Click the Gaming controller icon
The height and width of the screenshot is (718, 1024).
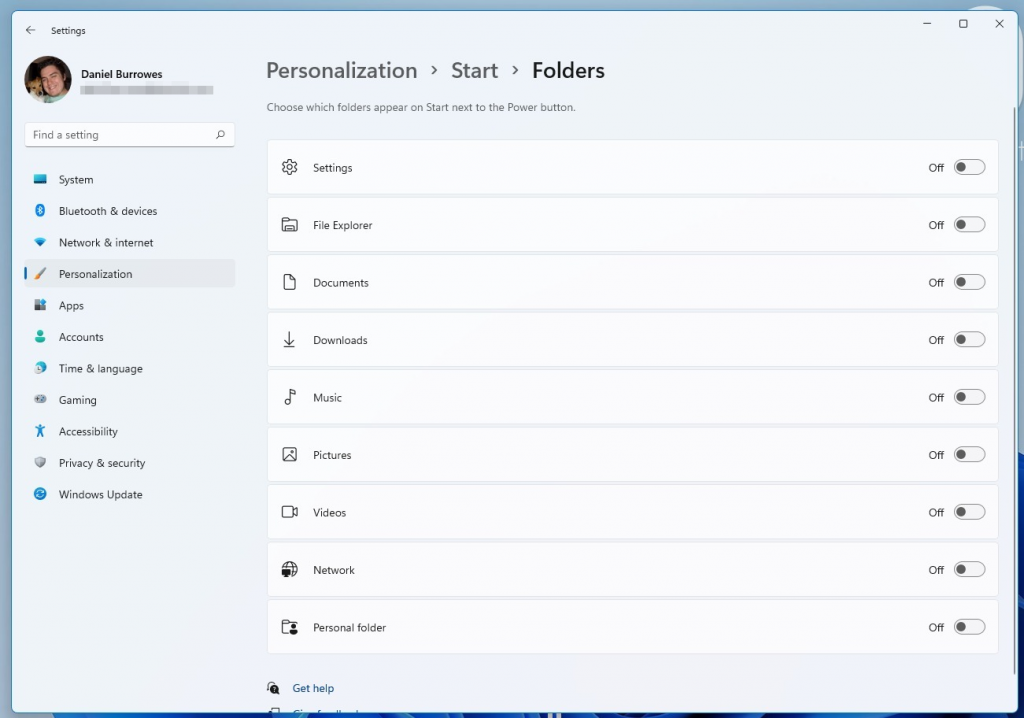[40, 399]
